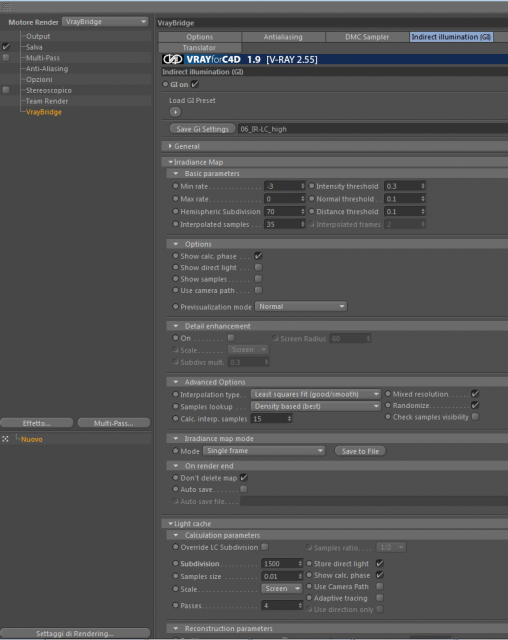Click the icon next to Nuovo render setting
The width and height of the screenshot is (508, 640).
(x=5, y=439)
